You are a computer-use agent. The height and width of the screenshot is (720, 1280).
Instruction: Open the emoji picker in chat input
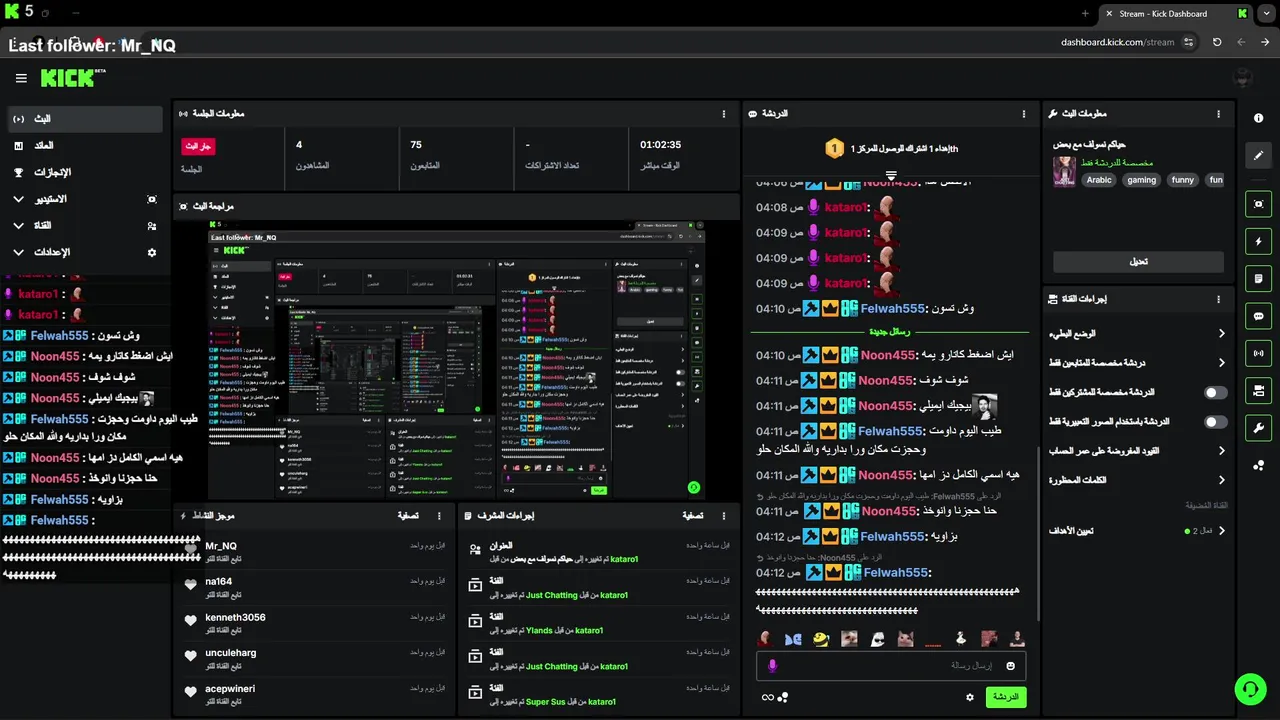click(1011, 666)
